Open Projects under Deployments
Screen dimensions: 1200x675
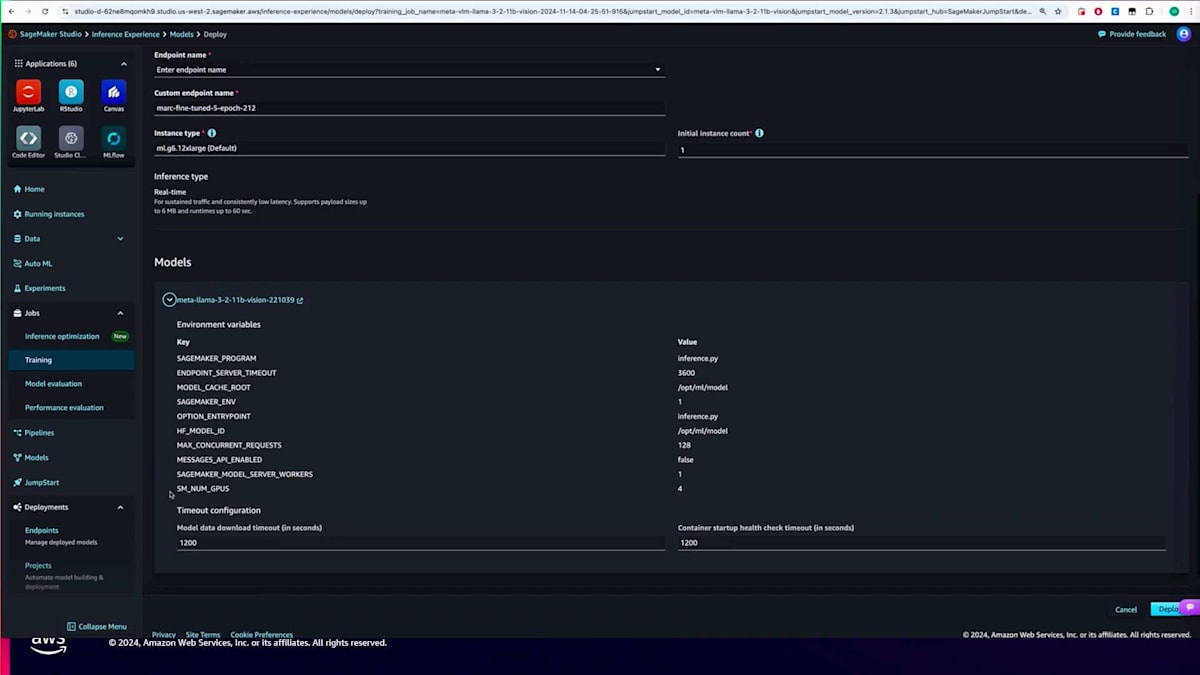coord(38,566)
